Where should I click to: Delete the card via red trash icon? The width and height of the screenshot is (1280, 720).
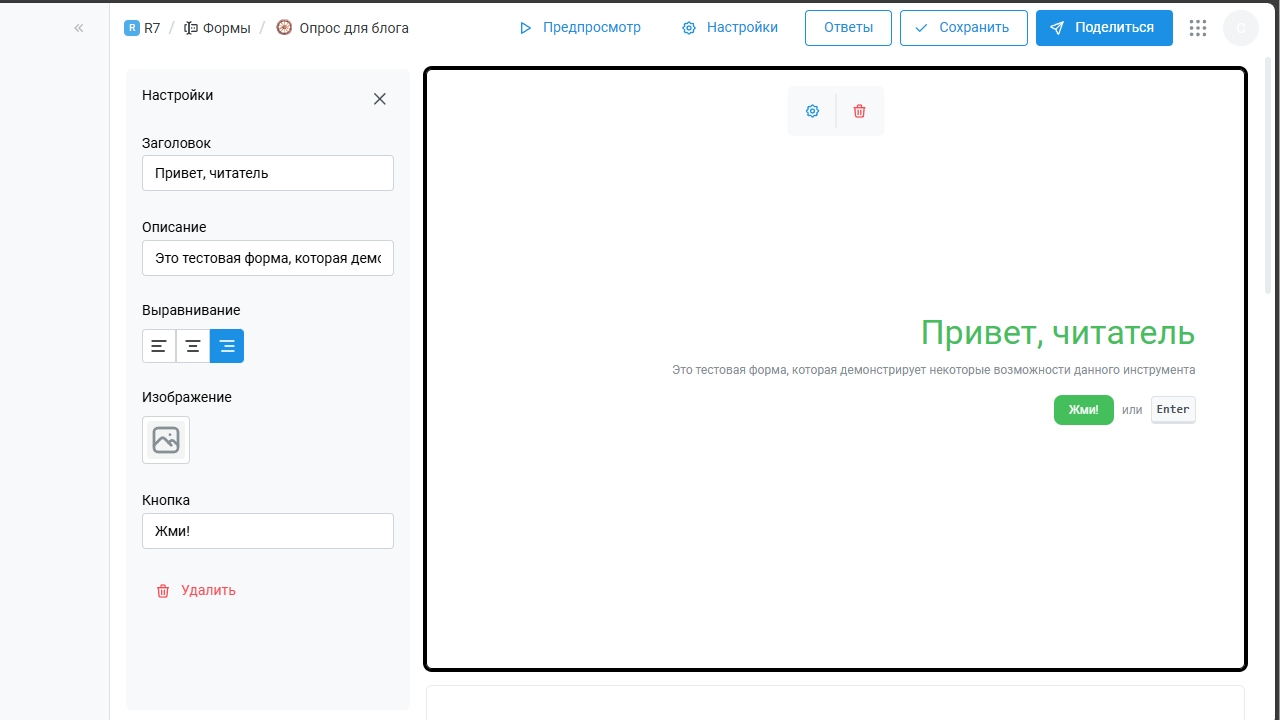tap(859, 111)
